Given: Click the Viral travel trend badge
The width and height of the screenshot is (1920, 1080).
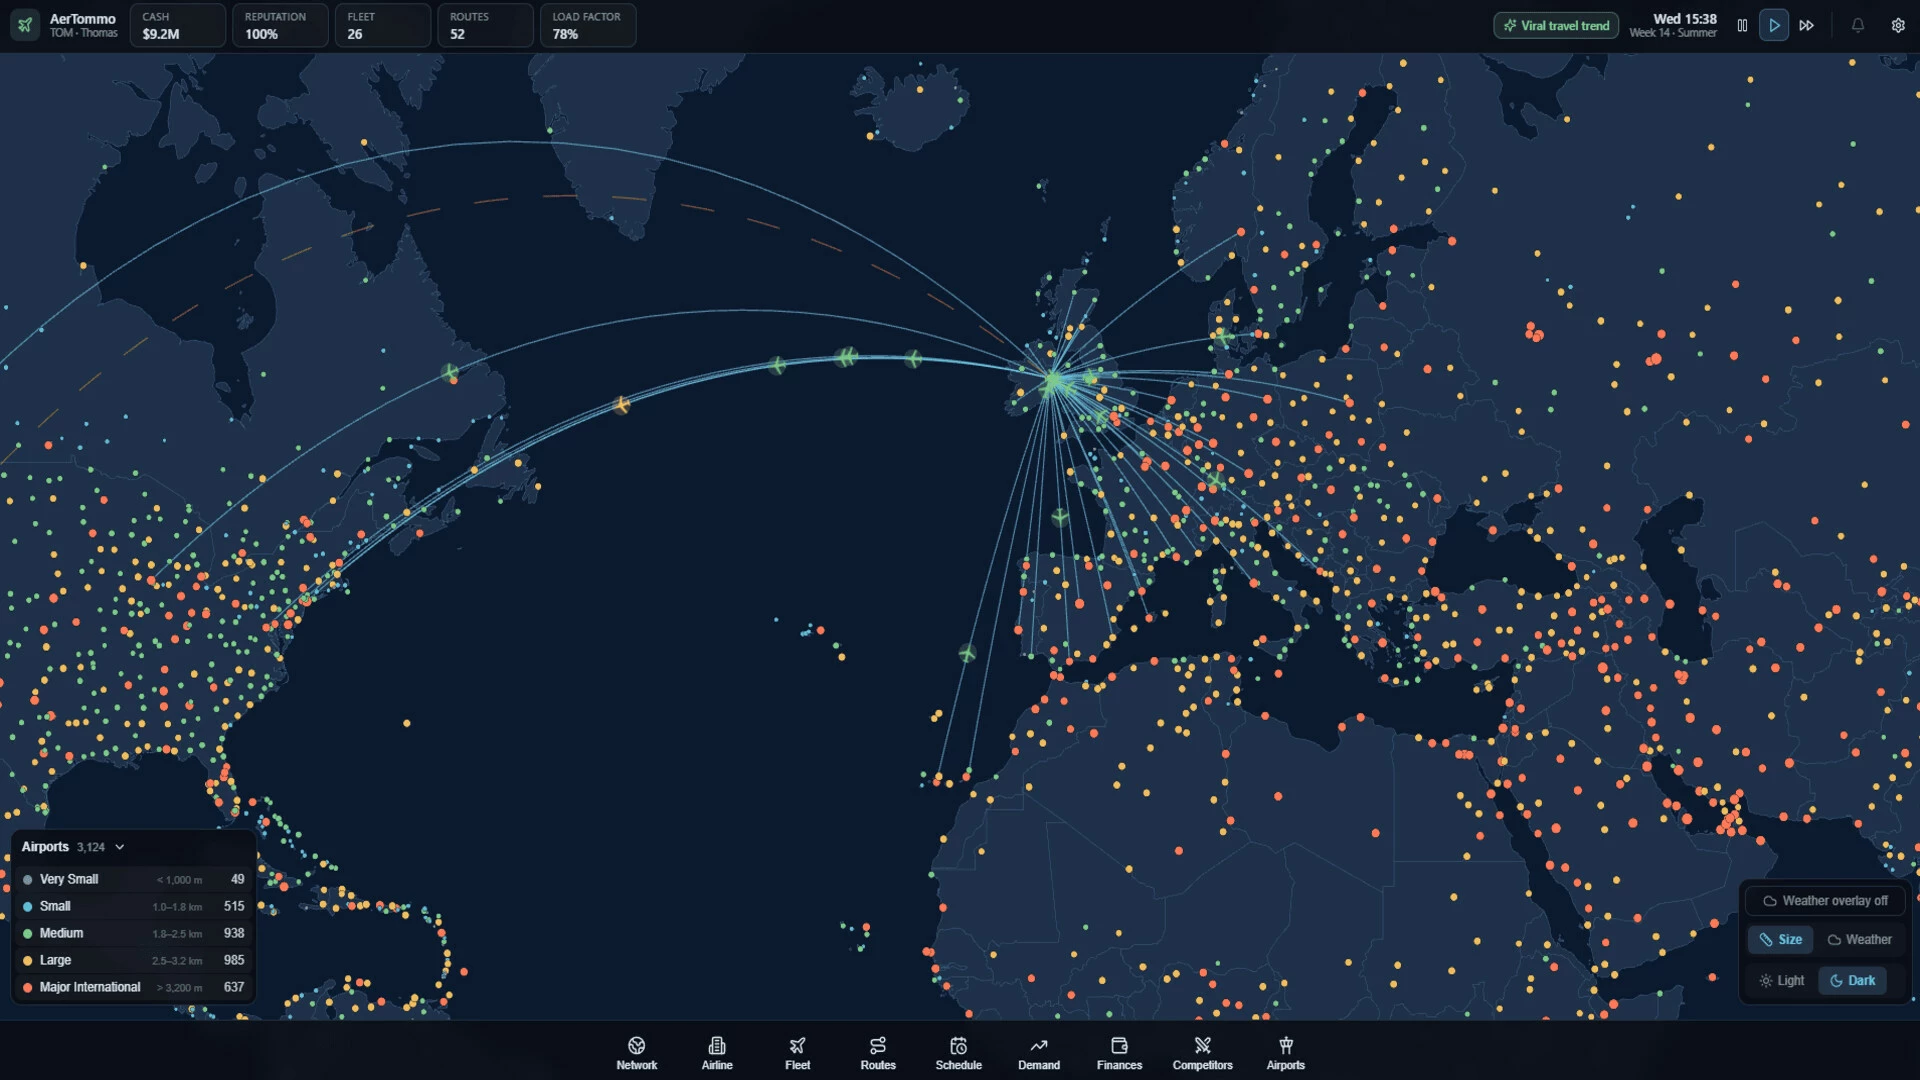Looking at the screenshot, I should [1556, 26].
